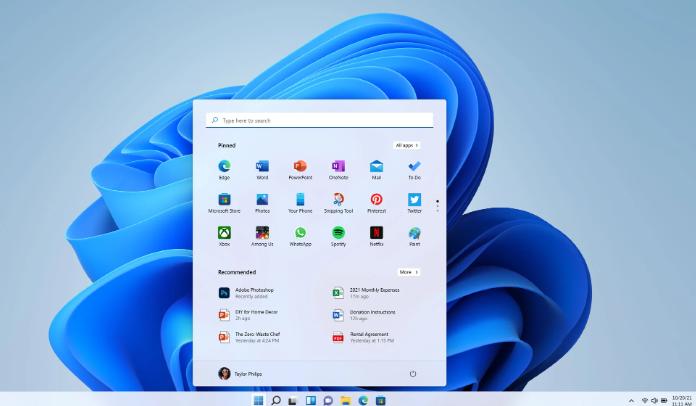Viewport: 696px width, 406px height.
Task: Open the Photos app
Action: tap(262, 203)
